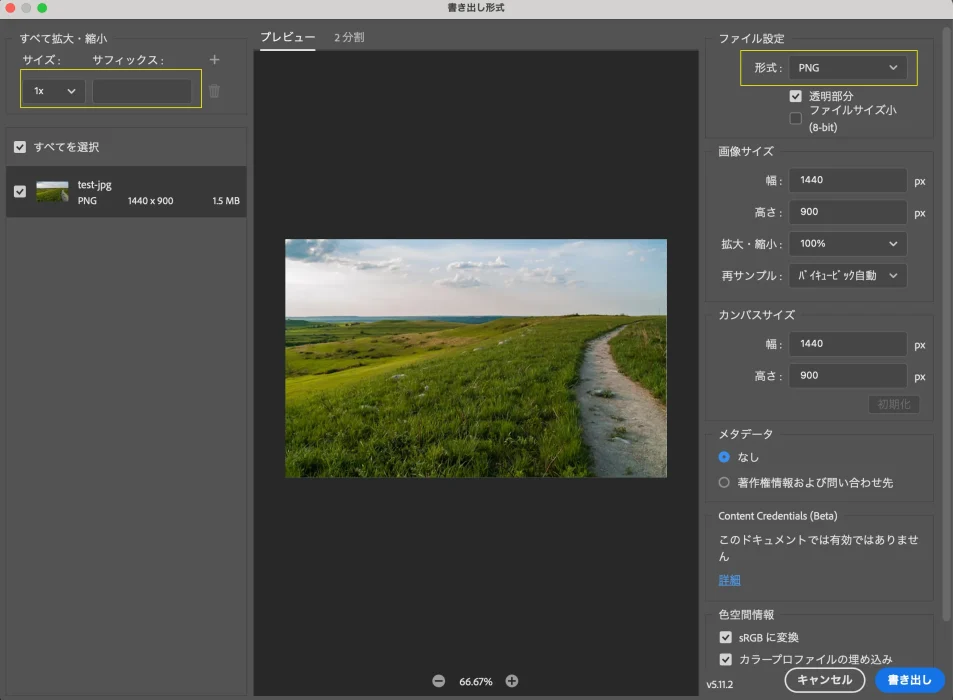The image size is (953, 700).
Task: Select the なし metadata radio button
Action: [725, 457]
